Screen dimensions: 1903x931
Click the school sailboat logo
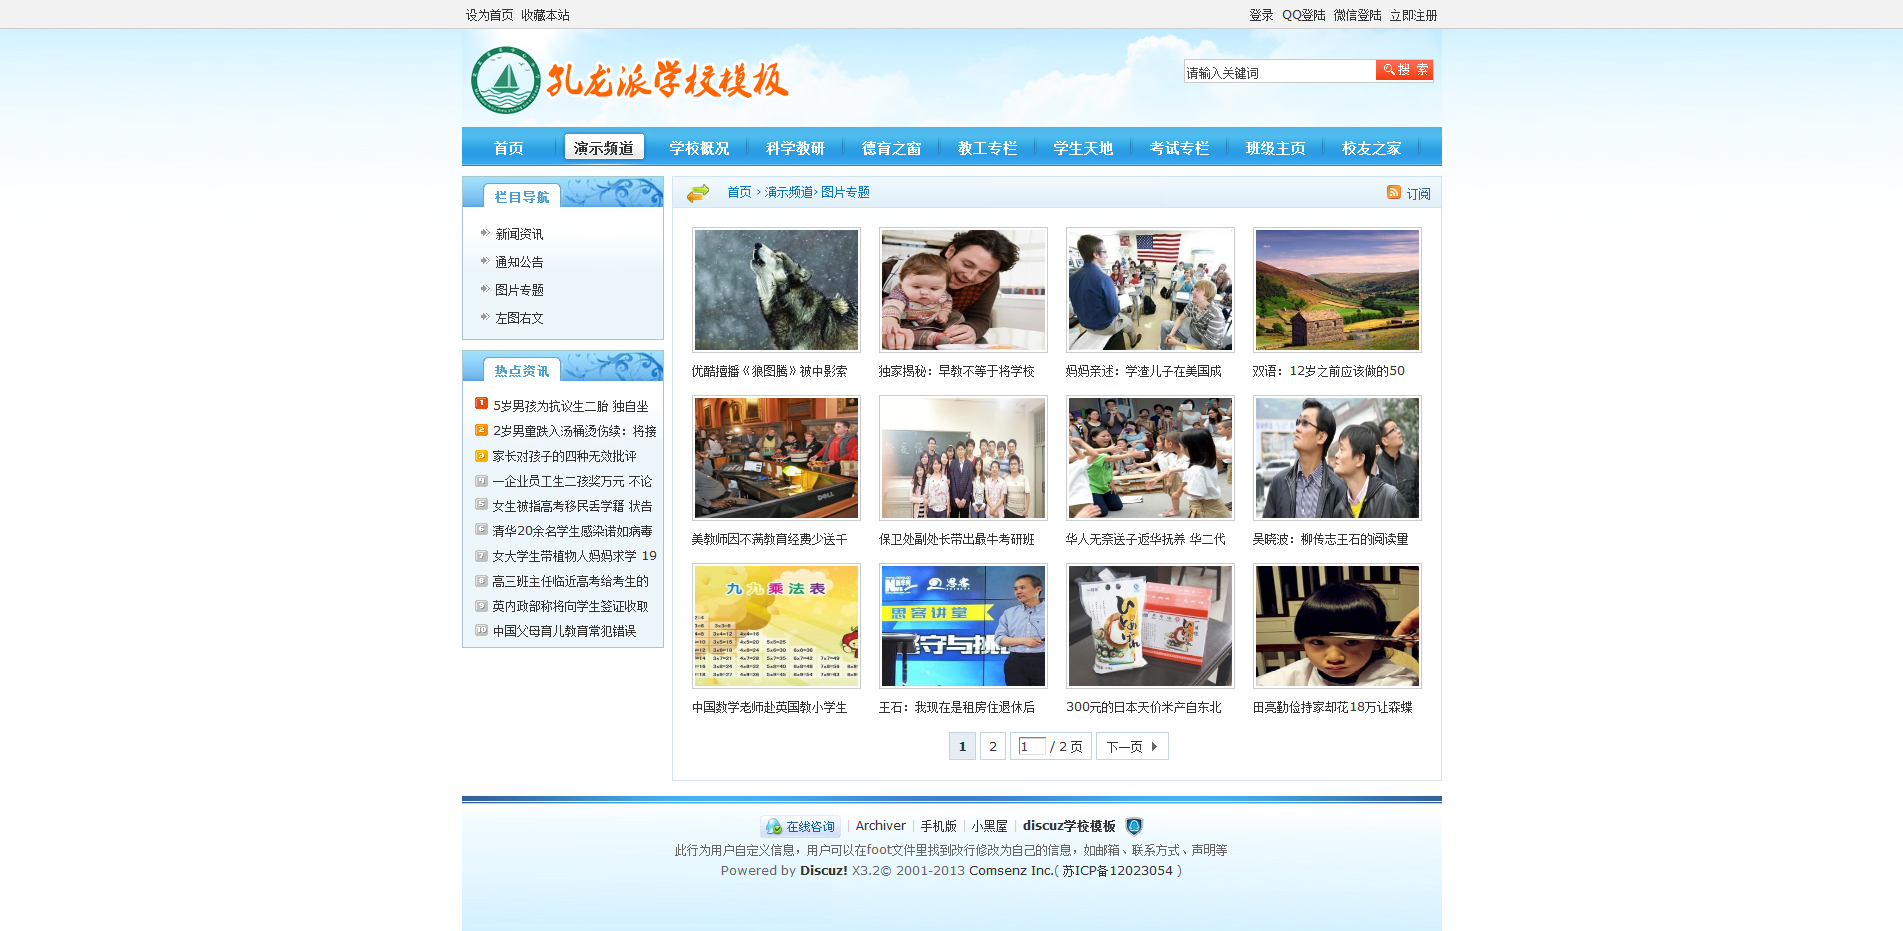coord(506,80)
